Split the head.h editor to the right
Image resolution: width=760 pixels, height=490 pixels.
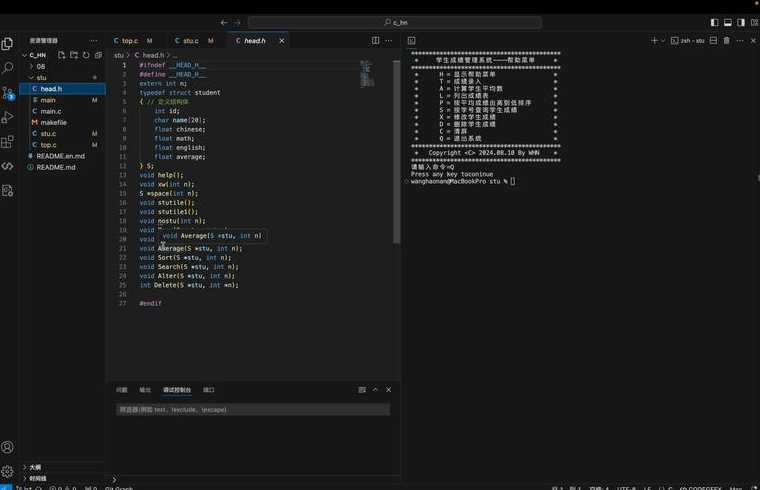(x=376, y=41)
